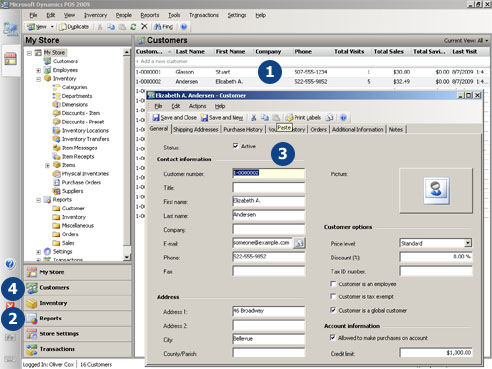Viewport: 492px width, 369px height.
Task: Click the Cut icon in main toolbar
Action: pos(100,27)
